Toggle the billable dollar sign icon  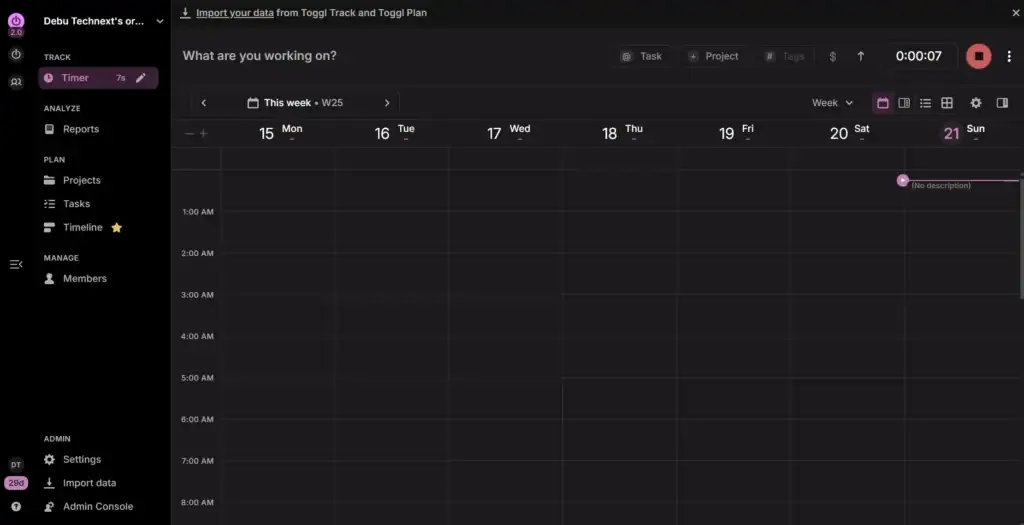(833, 57)
